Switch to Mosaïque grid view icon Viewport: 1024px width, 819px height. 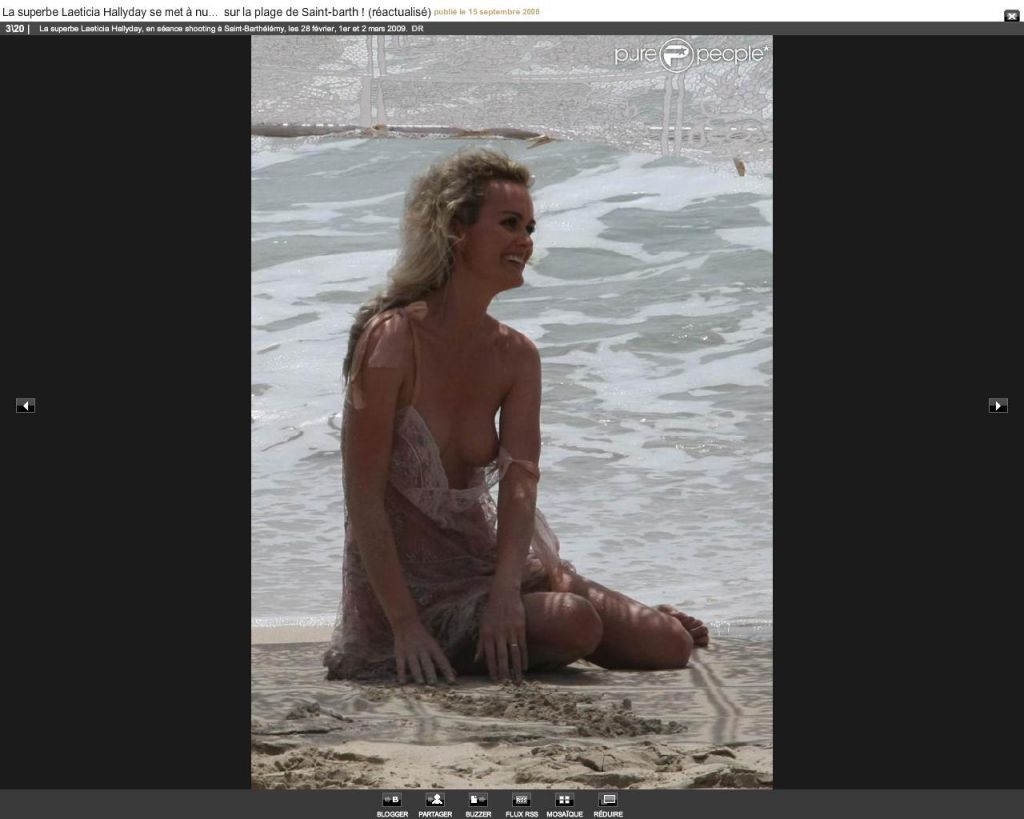click(x=564, y=800)
